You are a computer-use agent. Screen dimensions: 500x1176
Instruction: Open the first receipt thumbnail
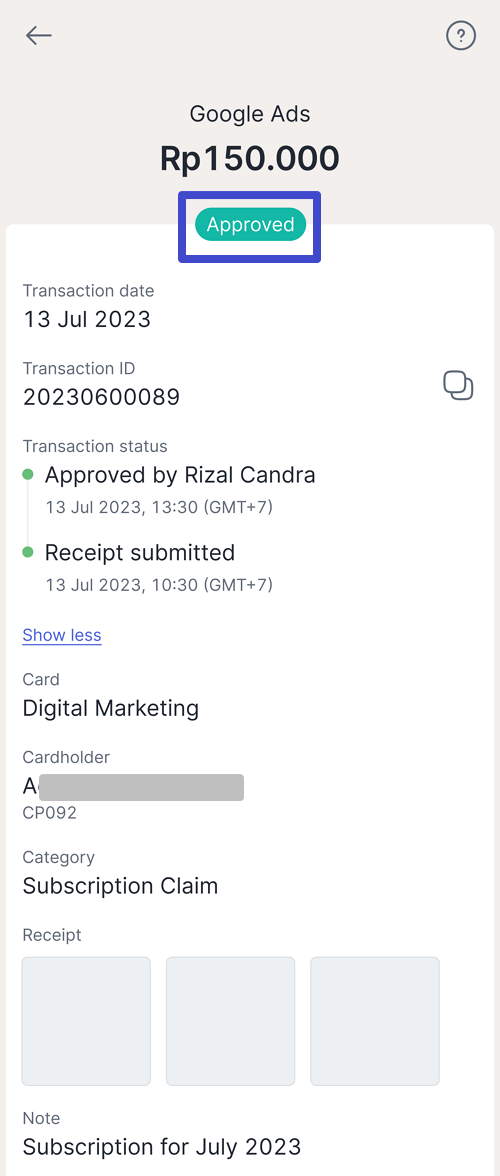pyautogui.click(x=86, y=1021)
